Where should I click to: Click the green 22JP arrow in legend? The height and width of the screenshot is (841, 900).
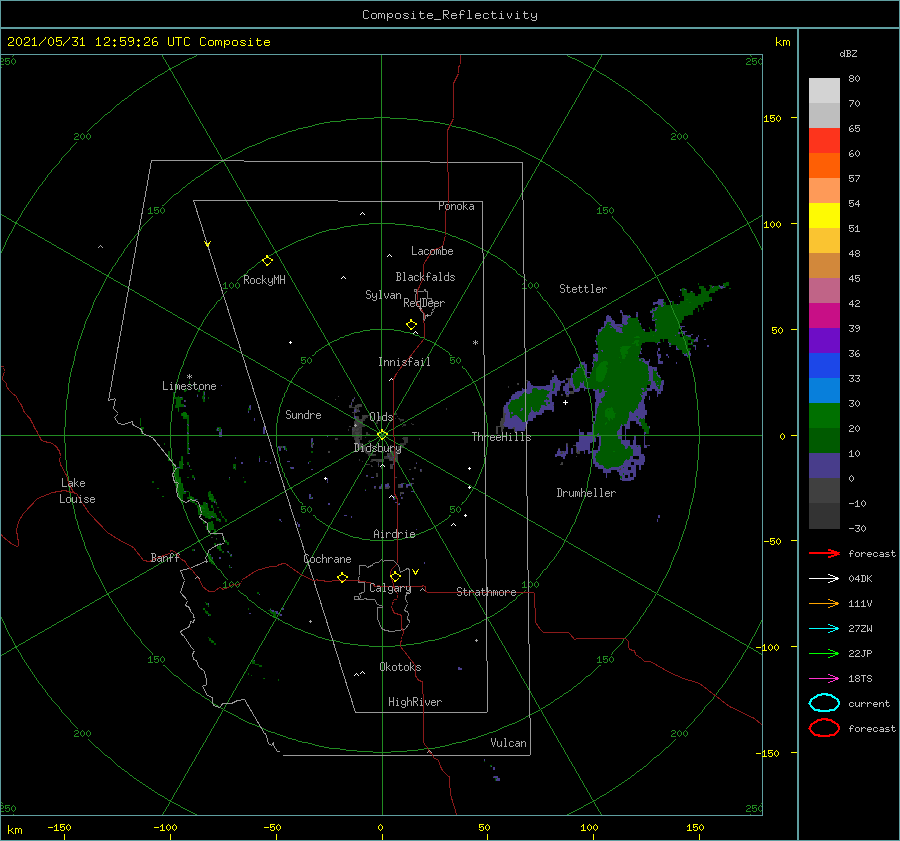[824, 653]
